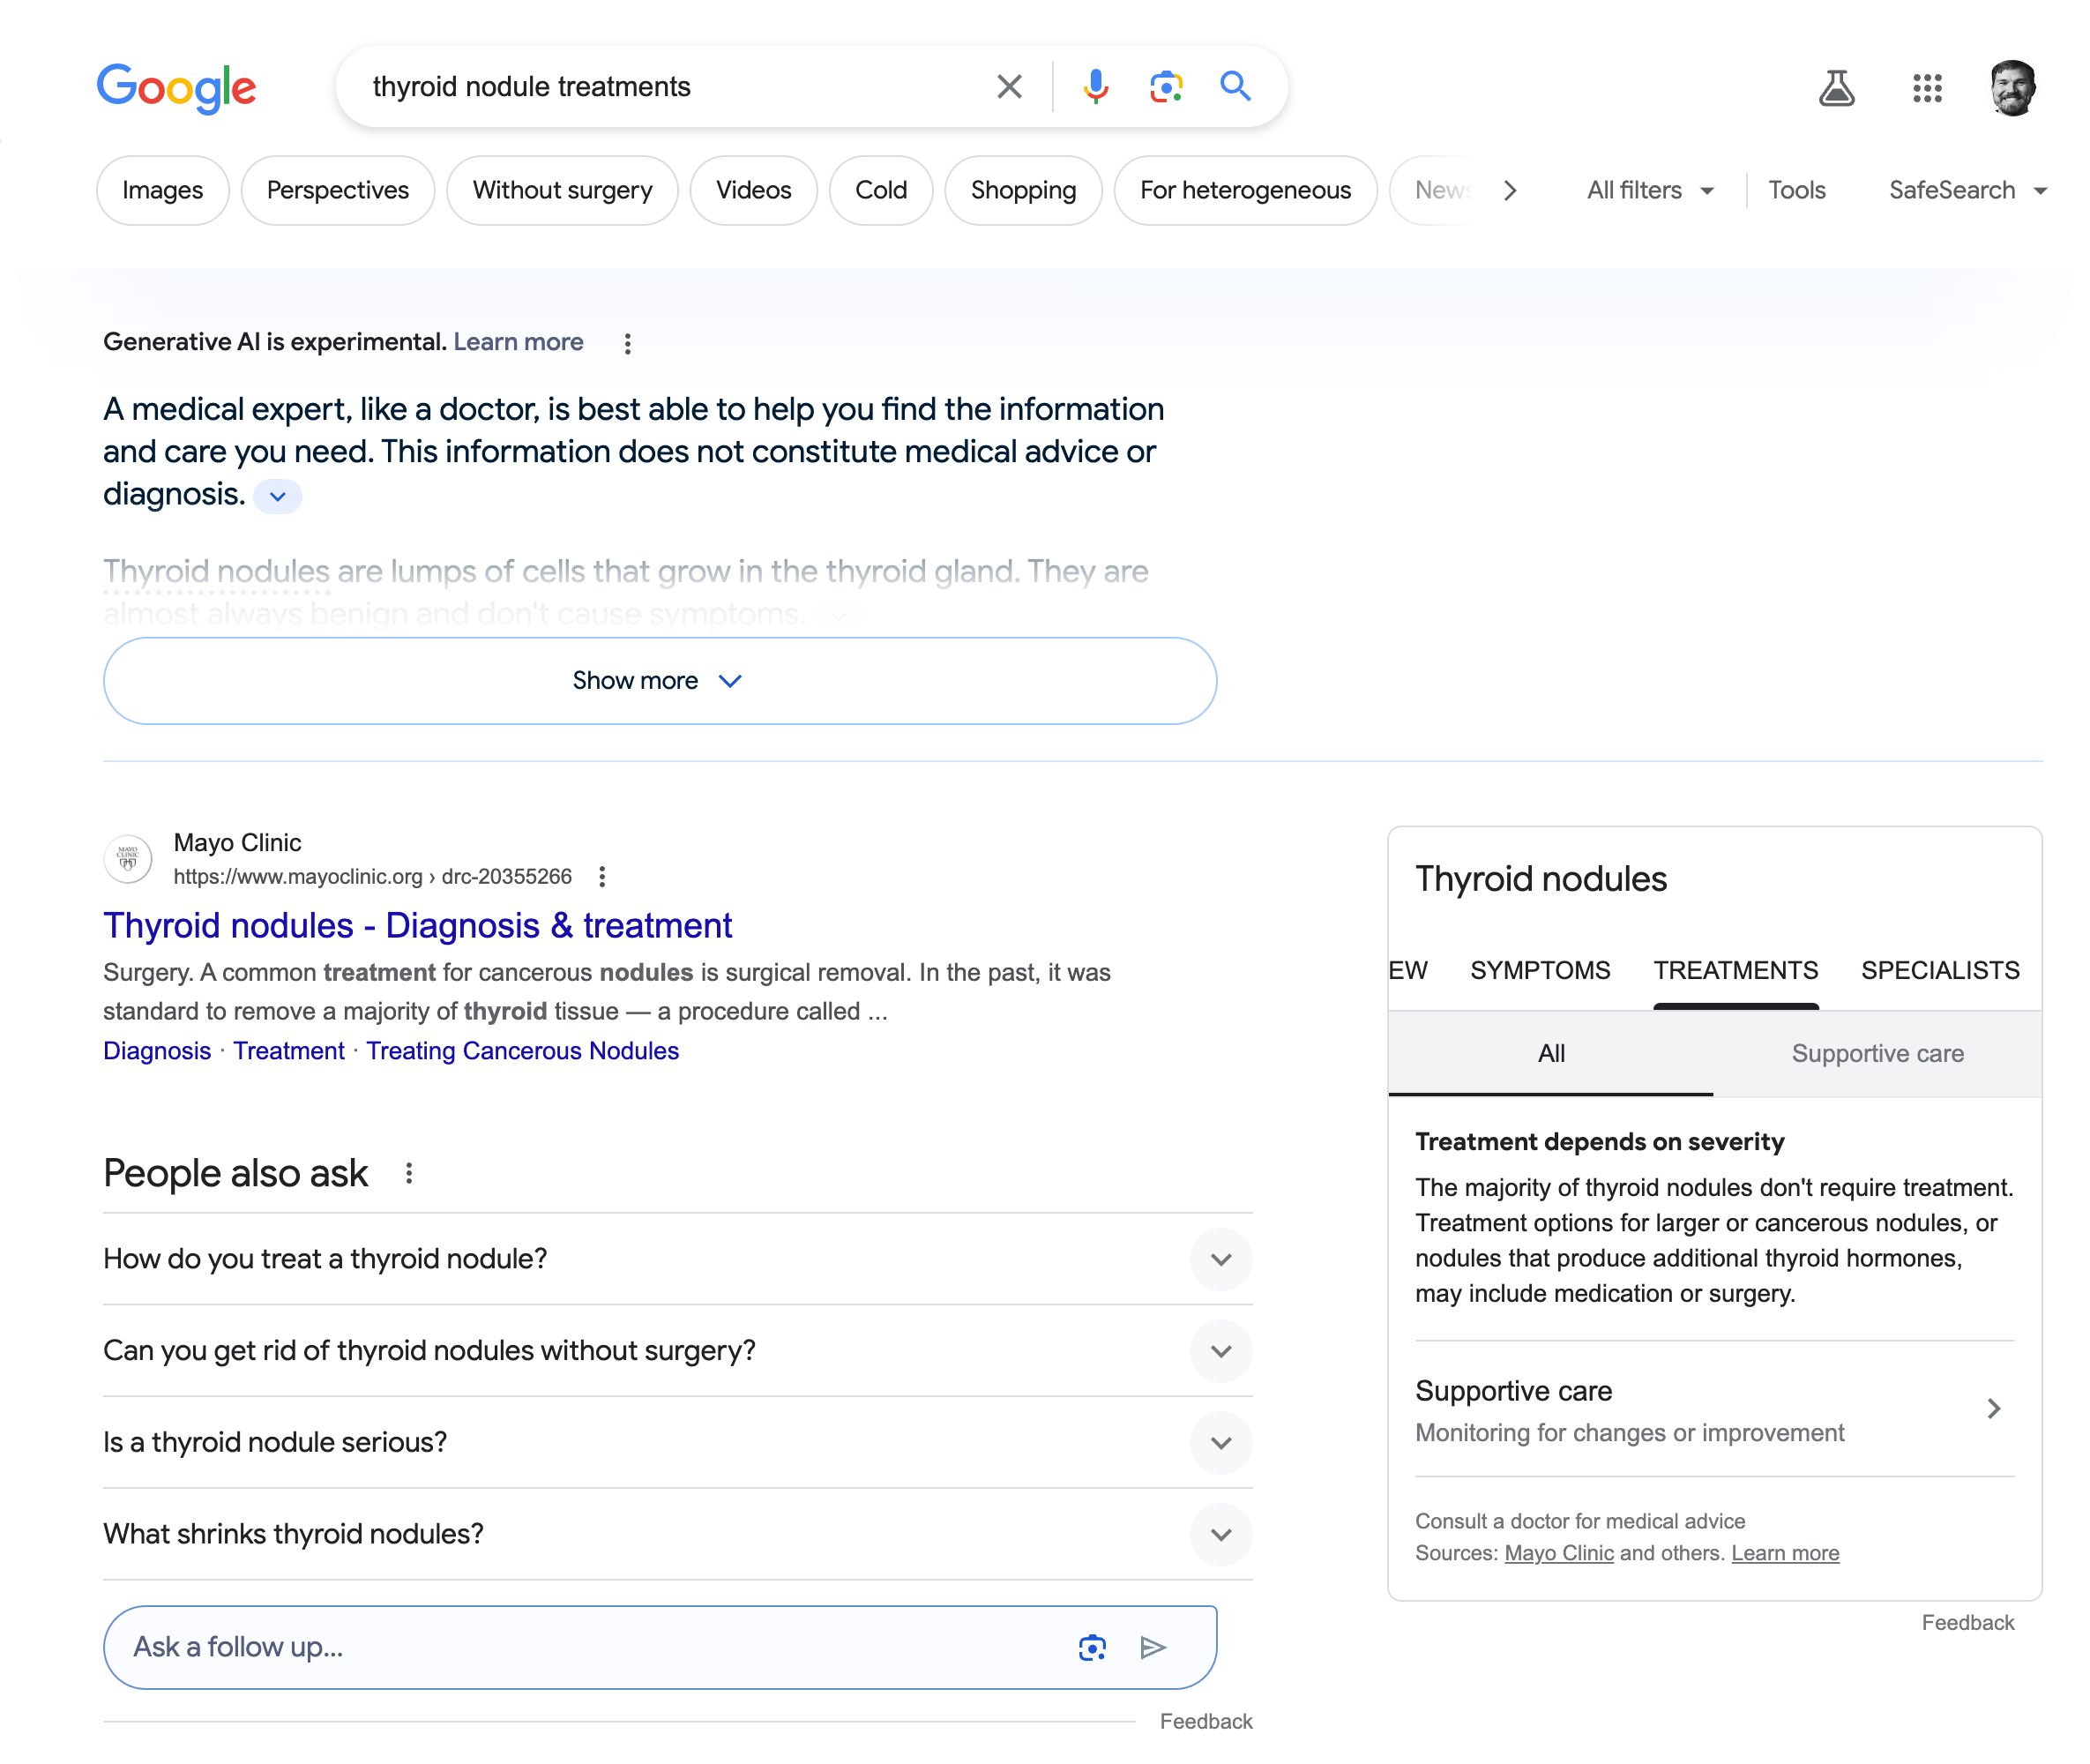Open Mayo Clinic result three-dot menu
2090x1764 pixels.
(602, 877)
